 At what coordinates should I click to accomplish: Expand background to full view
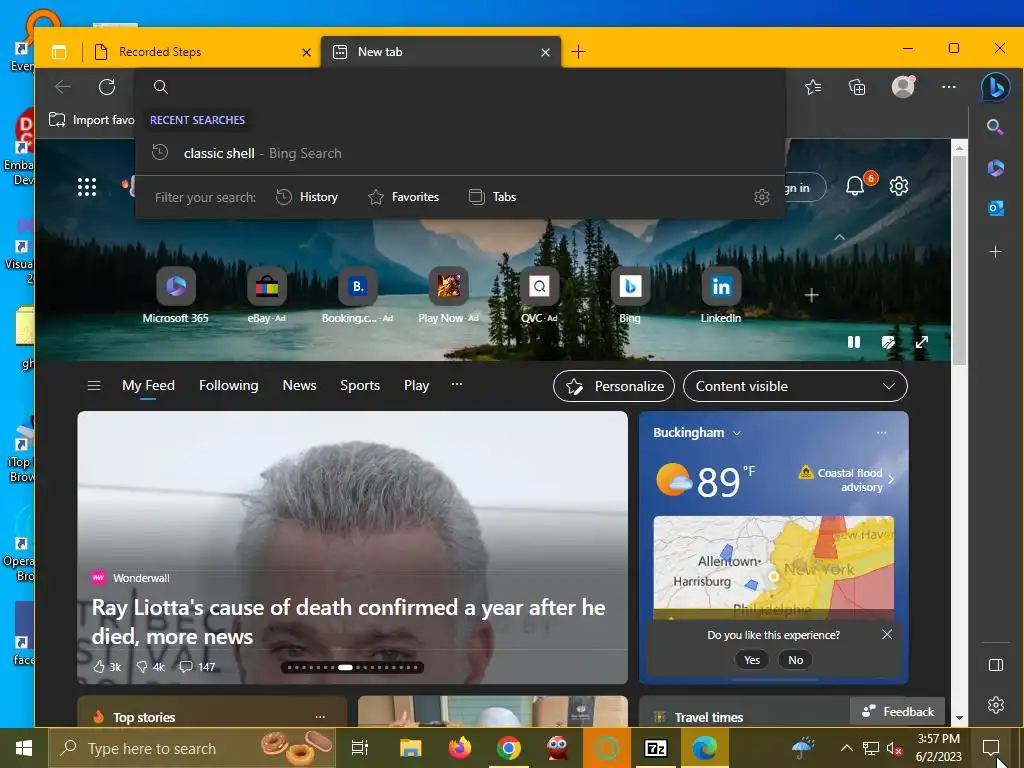[921, 342]
